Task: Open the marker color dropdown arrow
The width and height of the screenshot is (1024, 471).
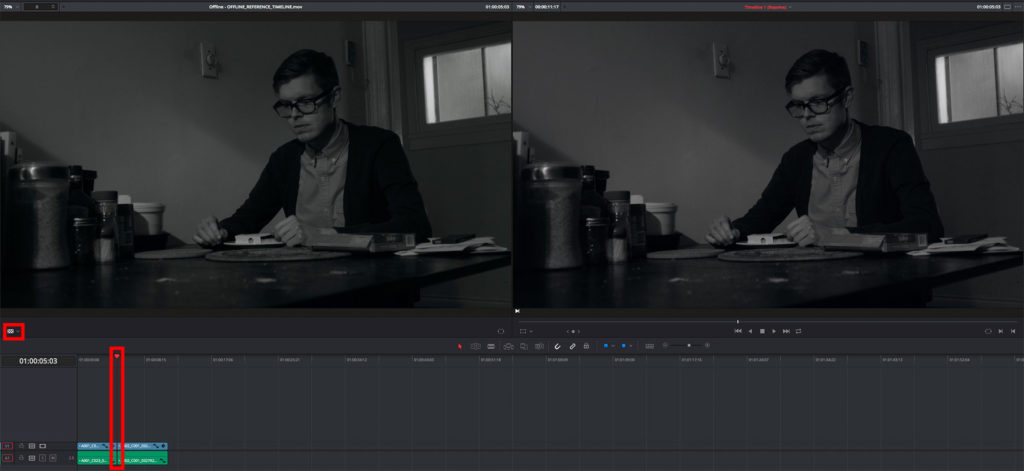Action: point(631,346)
